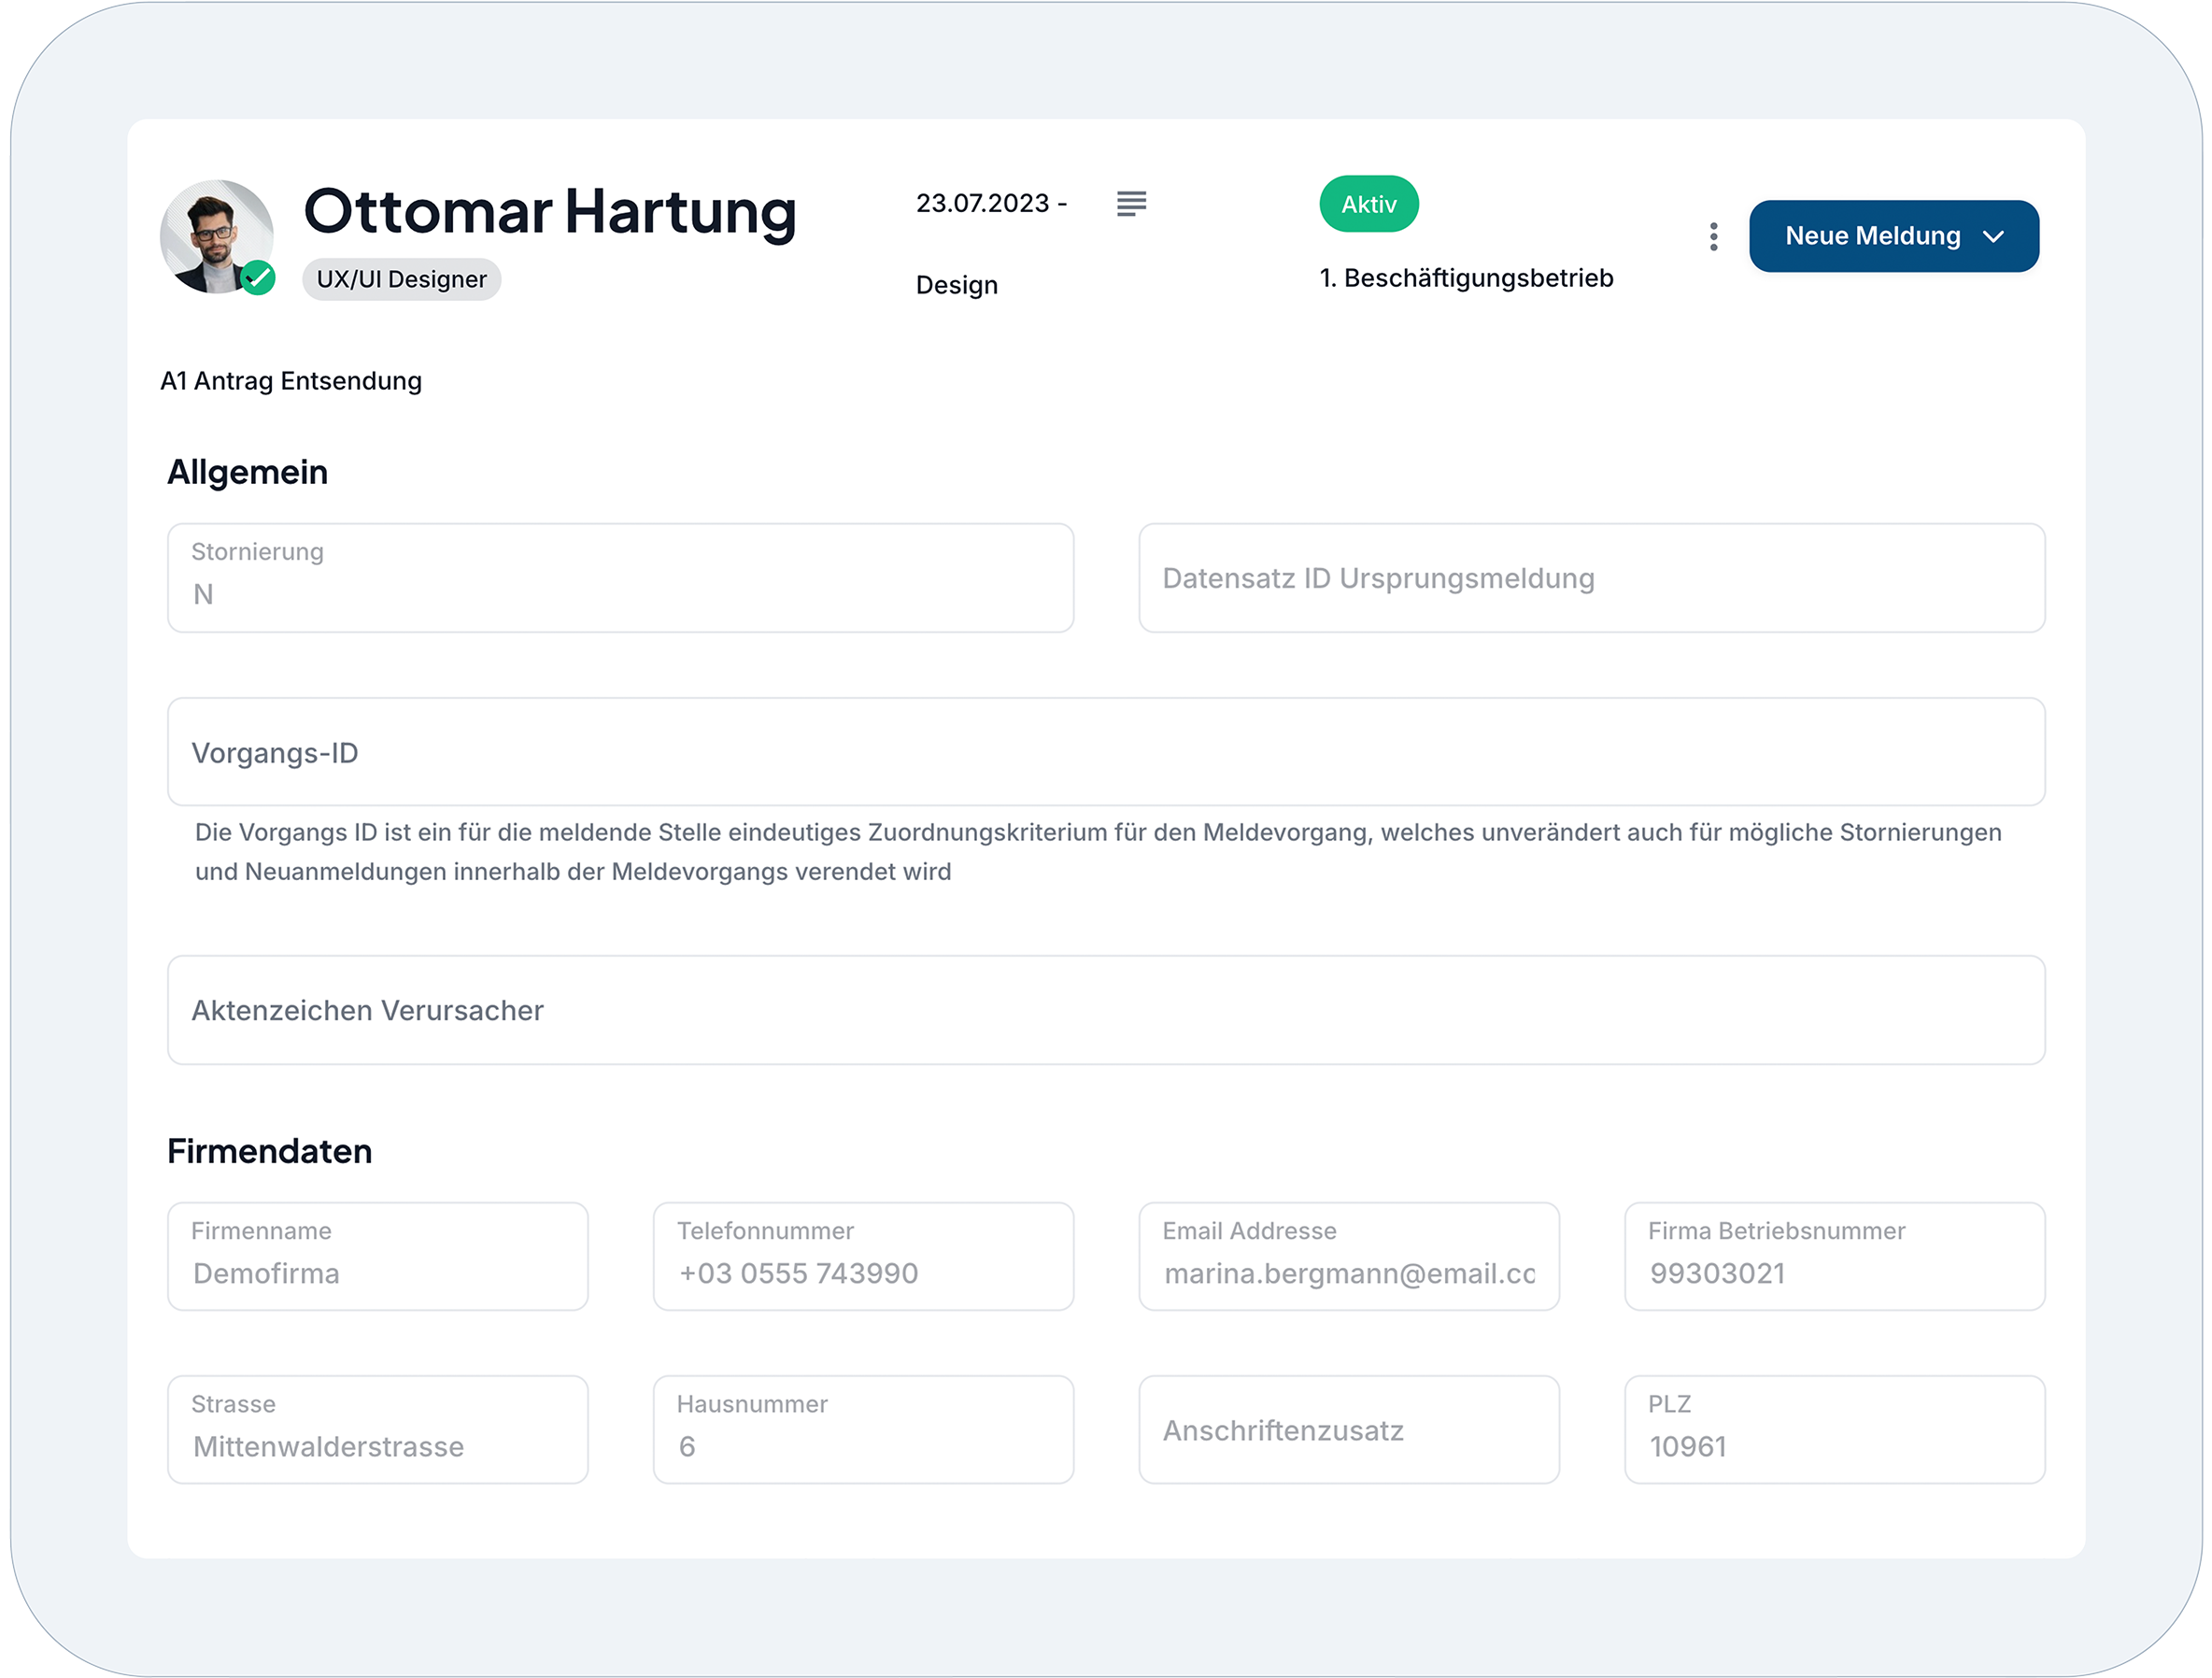Viewport: 2212px width, 1678px height.
Task: Open the Neue Meldung dropdown button
Action: point(1893,236)
